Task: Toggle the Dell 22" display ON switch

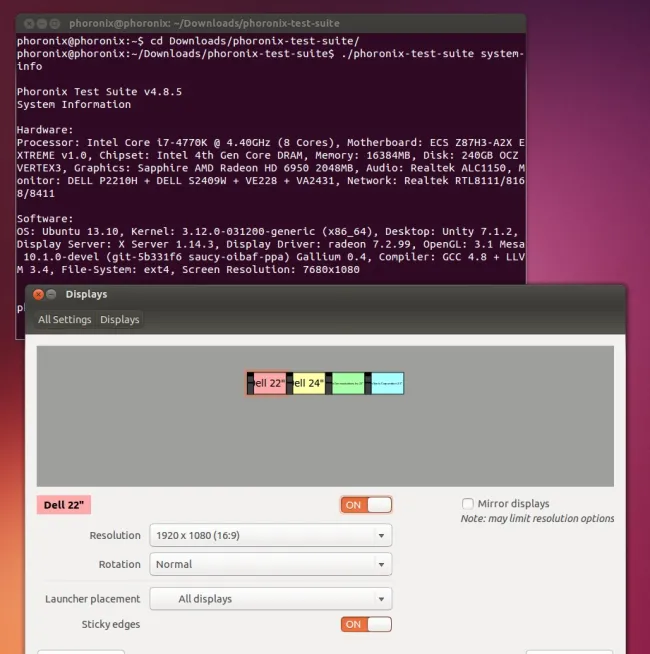Action: click(x=366, y=505)
